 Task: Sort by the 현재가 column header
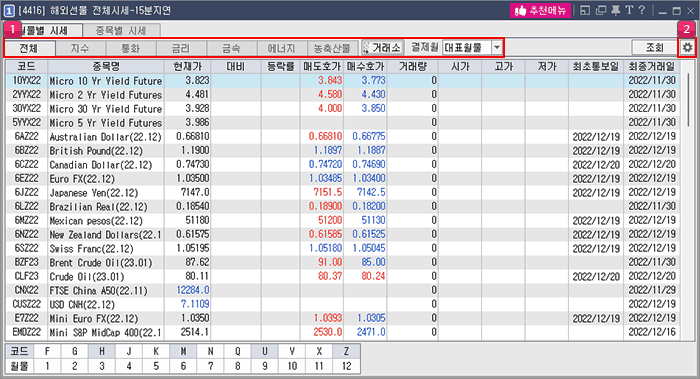[x=188, y=67]
